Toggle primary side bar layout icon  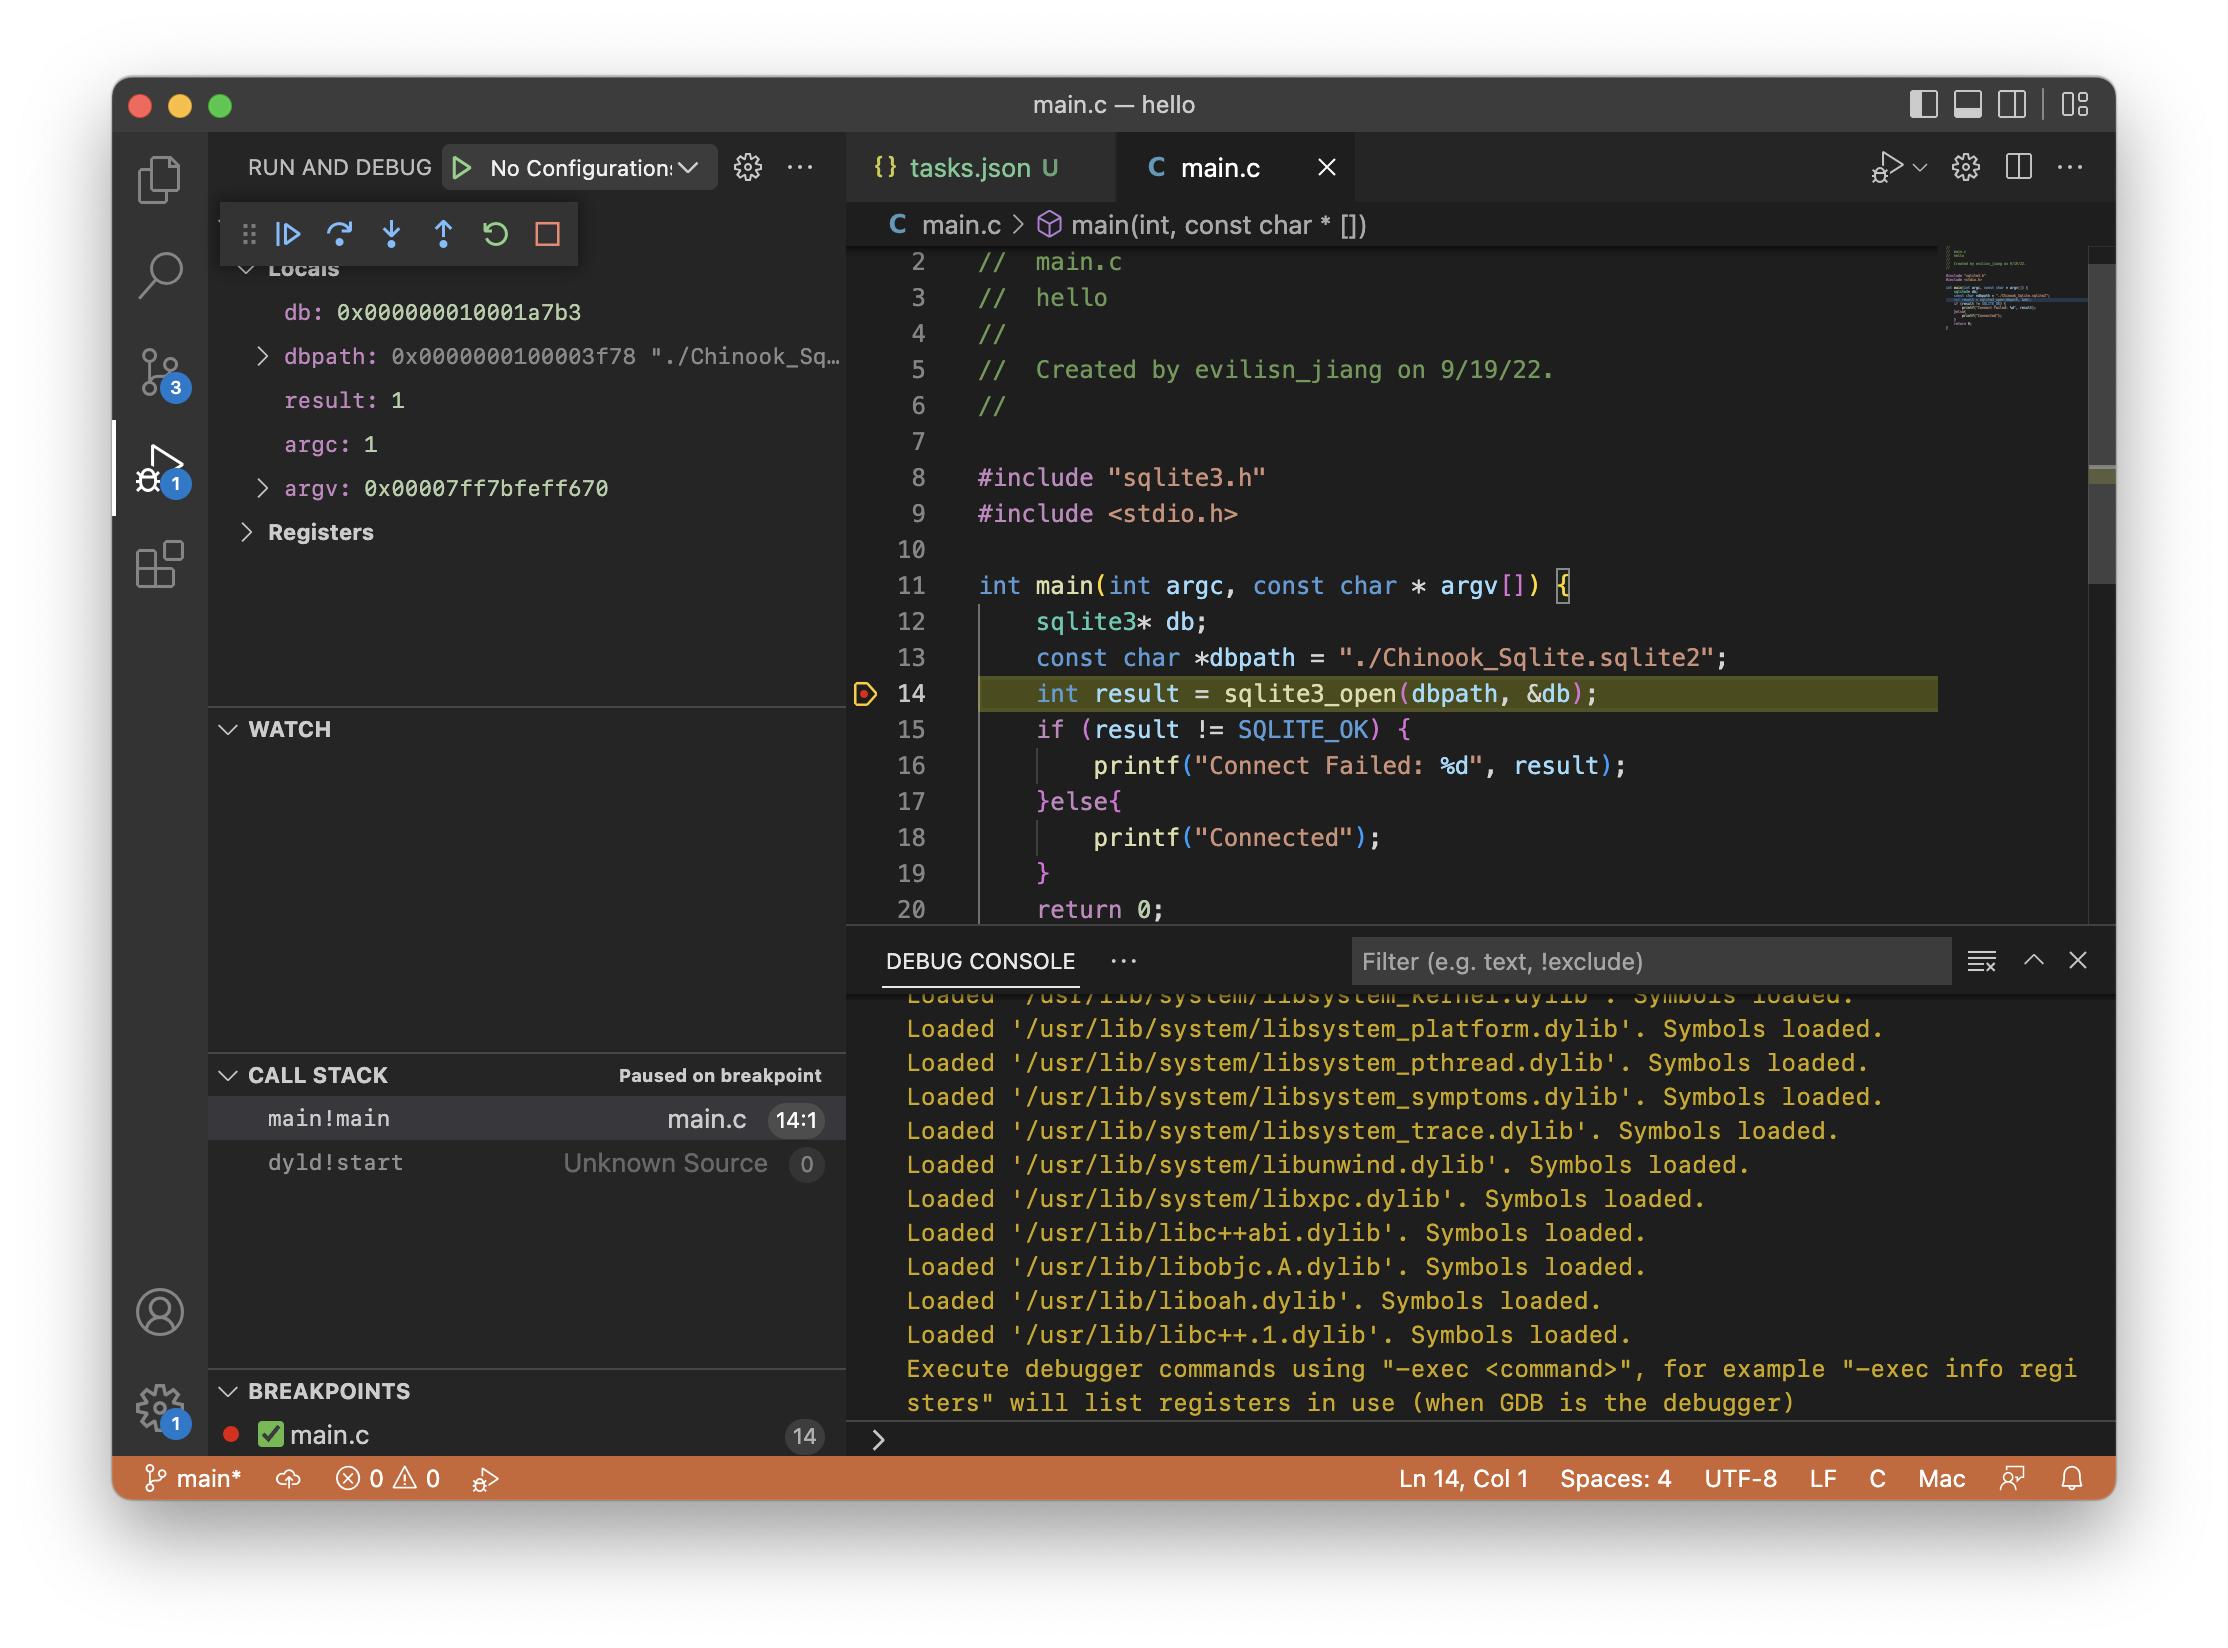[1923, 105]
